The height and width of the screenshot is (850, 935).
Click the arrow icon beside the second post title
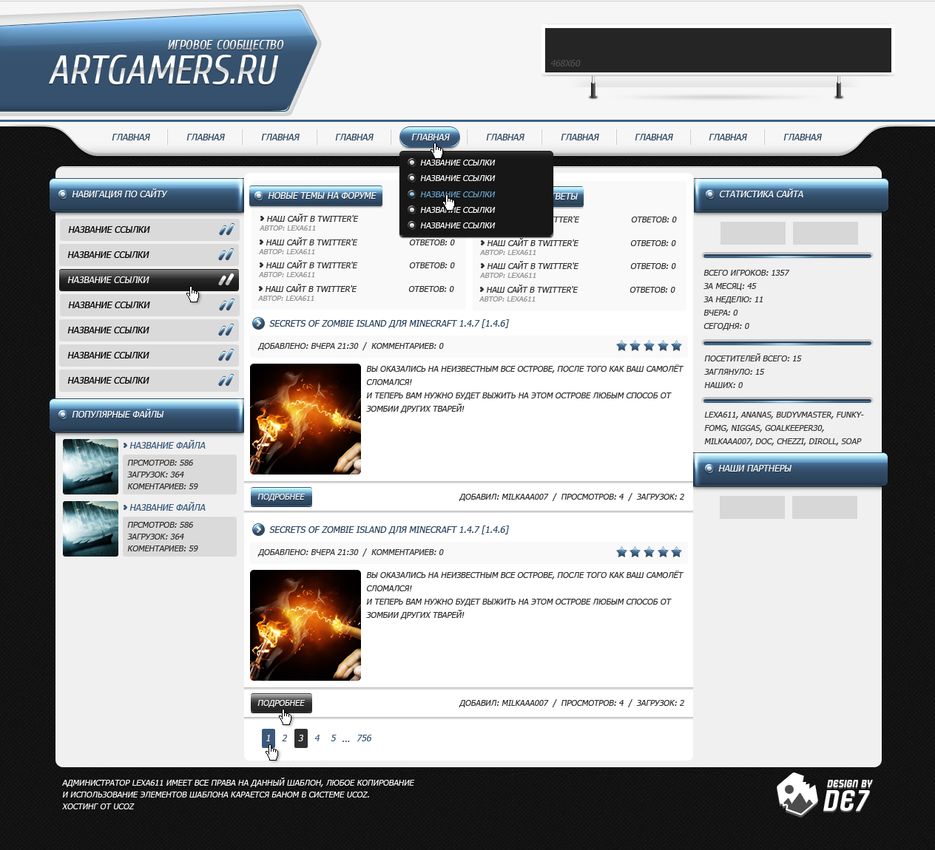click(258, 529)
